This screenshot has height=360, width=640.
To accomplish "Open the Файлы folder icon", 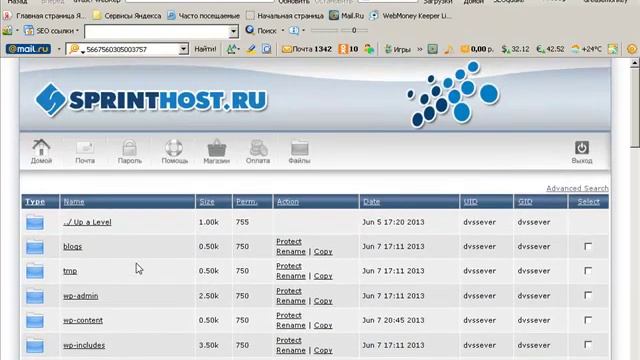I will click(299, 151).
